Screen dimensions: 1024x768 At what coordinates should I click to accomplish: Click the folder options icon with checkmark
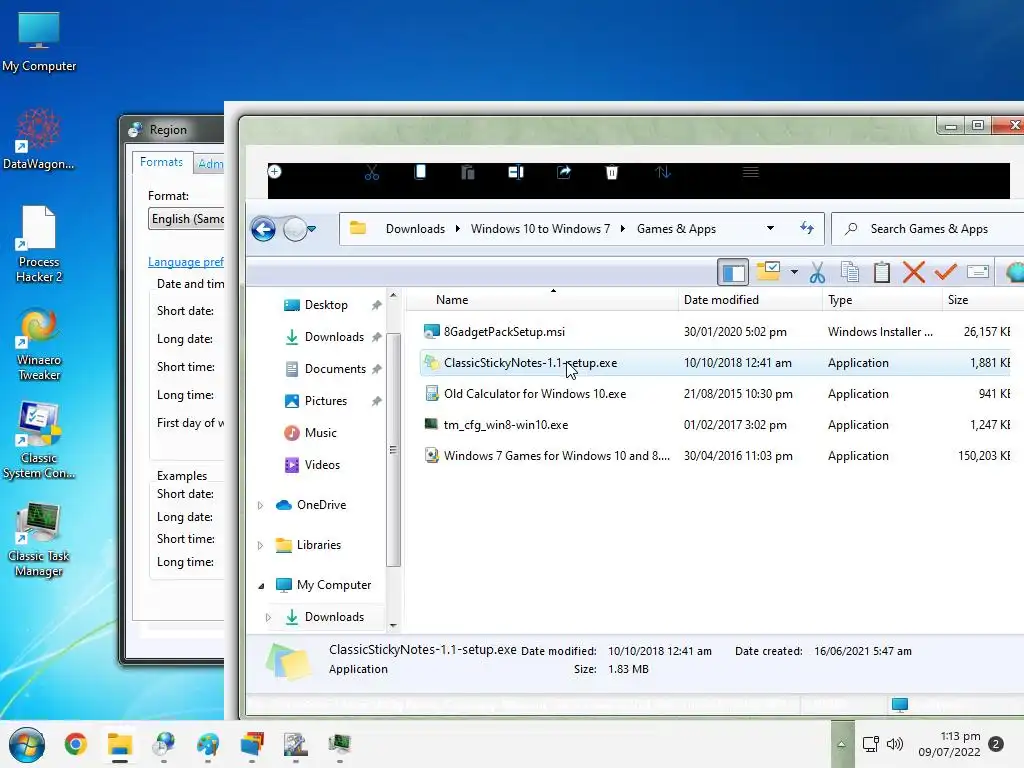pyautogui.click(x=768, y=271)
